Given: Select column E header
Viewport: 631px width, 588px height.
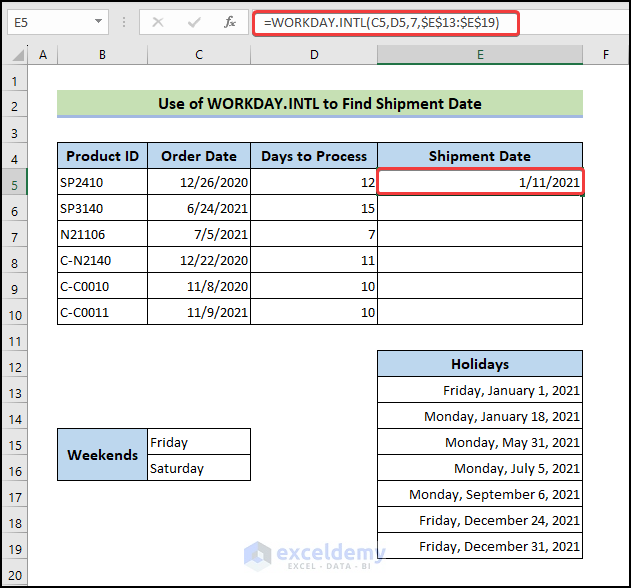Looking at the screenshot, I should pyautogui.click(x=480, y=55).
